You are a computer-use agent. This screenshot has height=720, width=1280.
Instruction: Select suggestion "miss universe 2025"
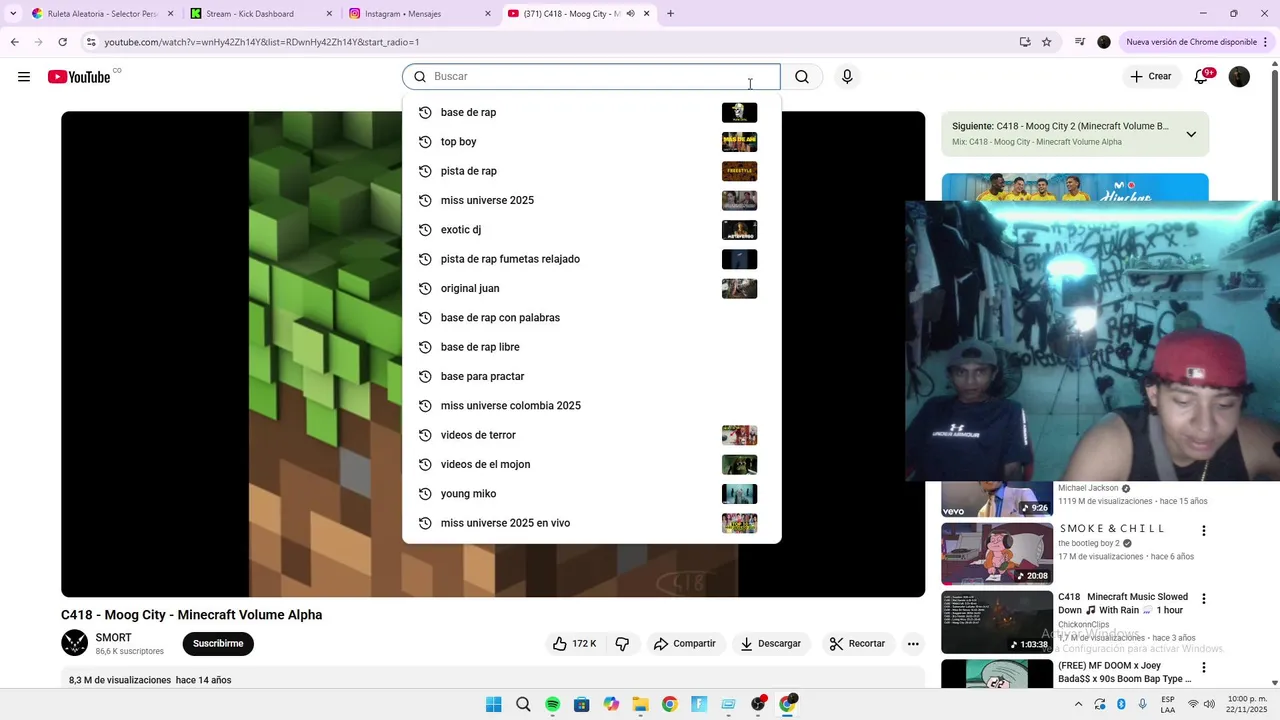pos(591,200)
